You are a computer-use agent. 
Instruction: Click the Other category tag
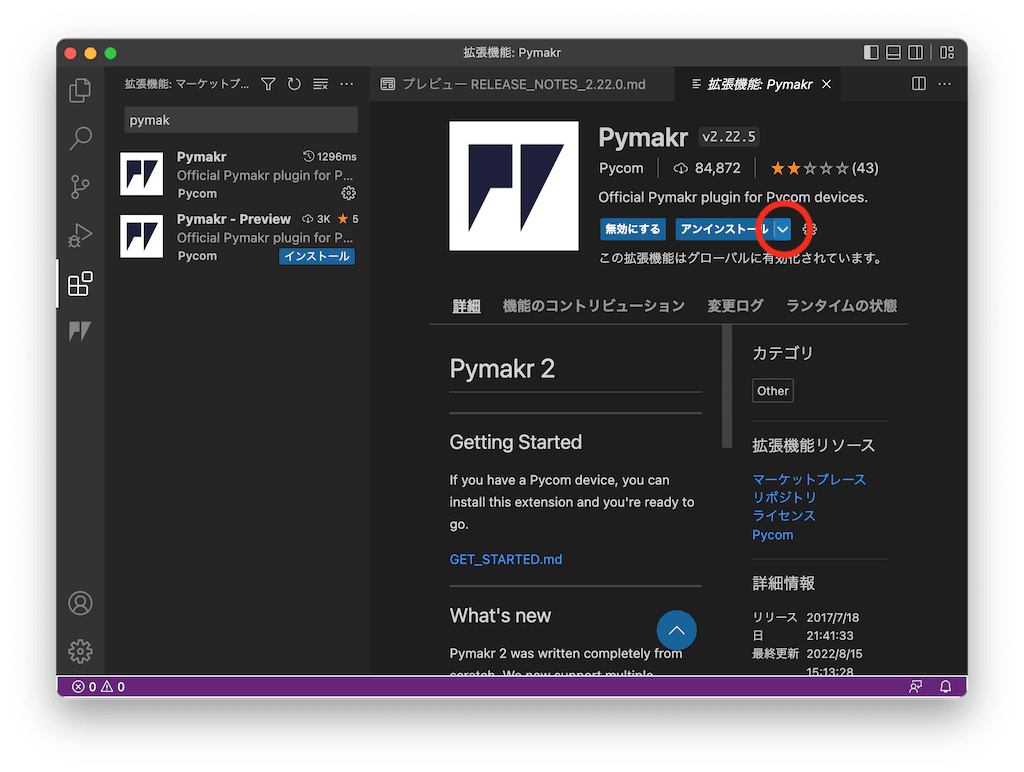(773, 391)
